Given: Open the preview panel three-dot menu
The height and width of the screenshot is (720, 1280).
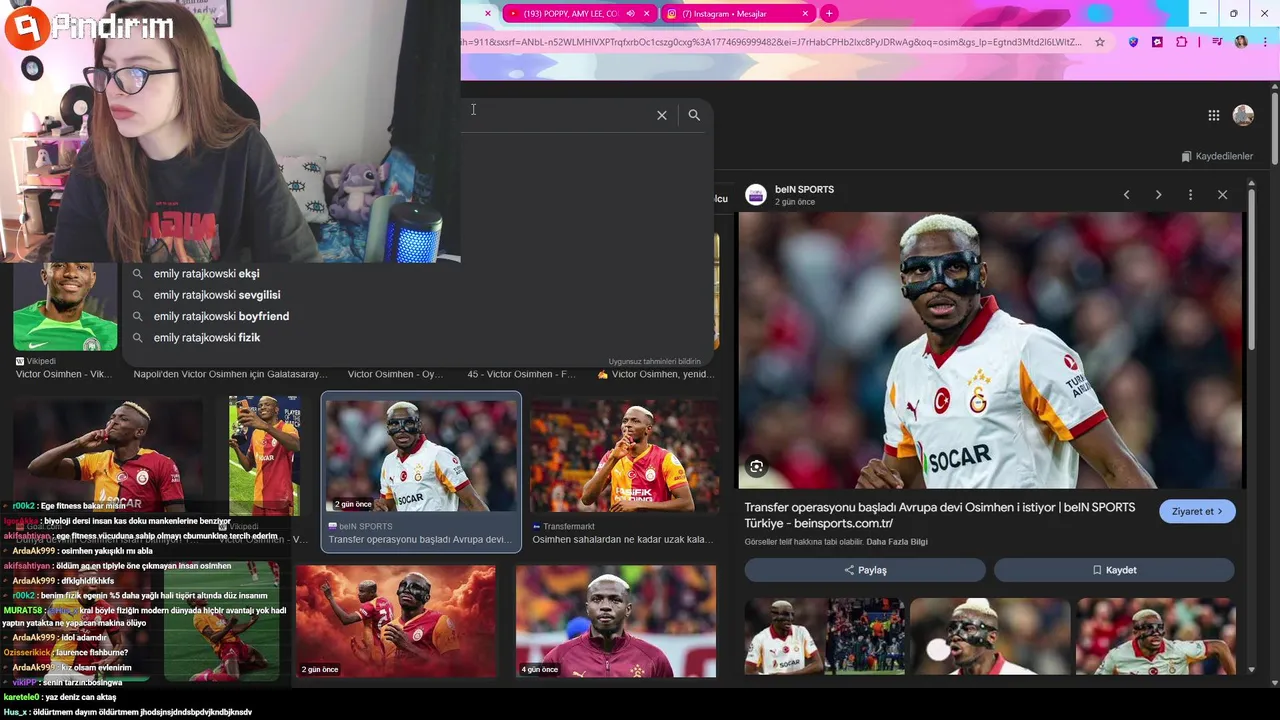Looking at the screenshot, I should pos(1190,195).
